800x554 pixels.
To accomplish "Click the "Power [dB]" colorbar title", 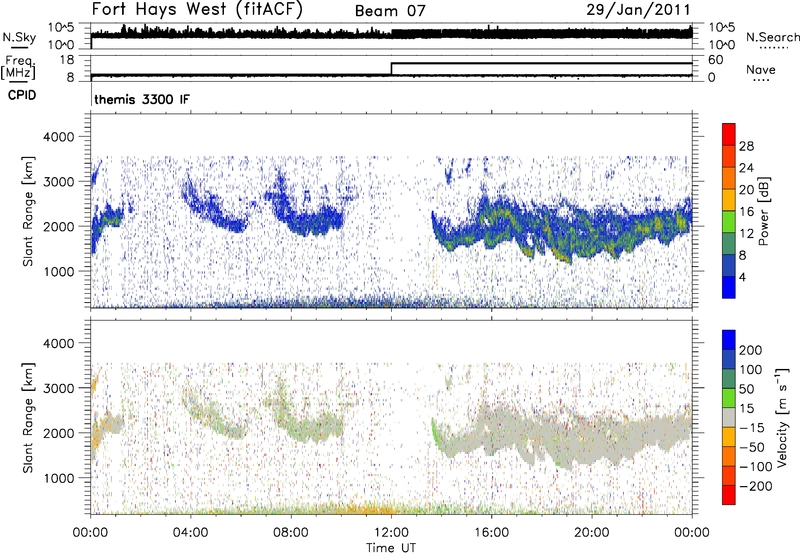I will (x=763, y=211).
